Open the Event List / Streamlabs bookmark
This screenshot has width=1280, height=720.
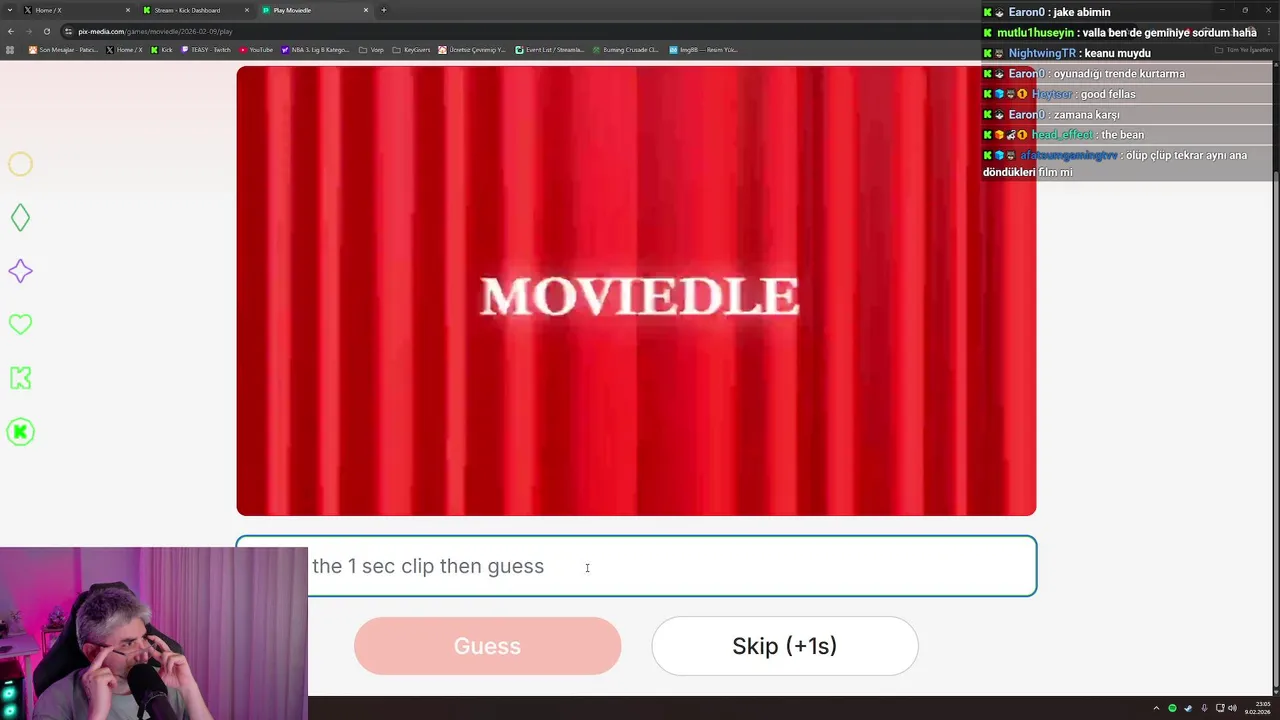[549, 49]
